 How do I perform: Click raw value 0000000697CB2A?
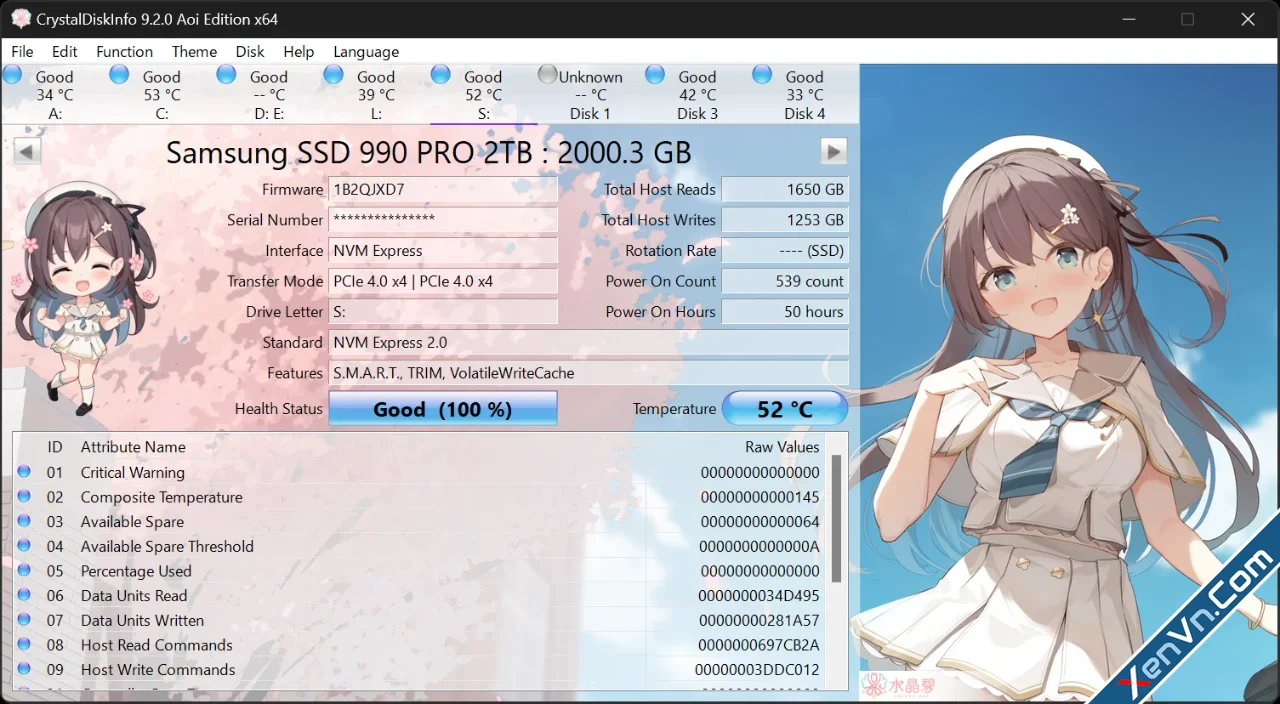pyautogui.click(x=760, y=645)
